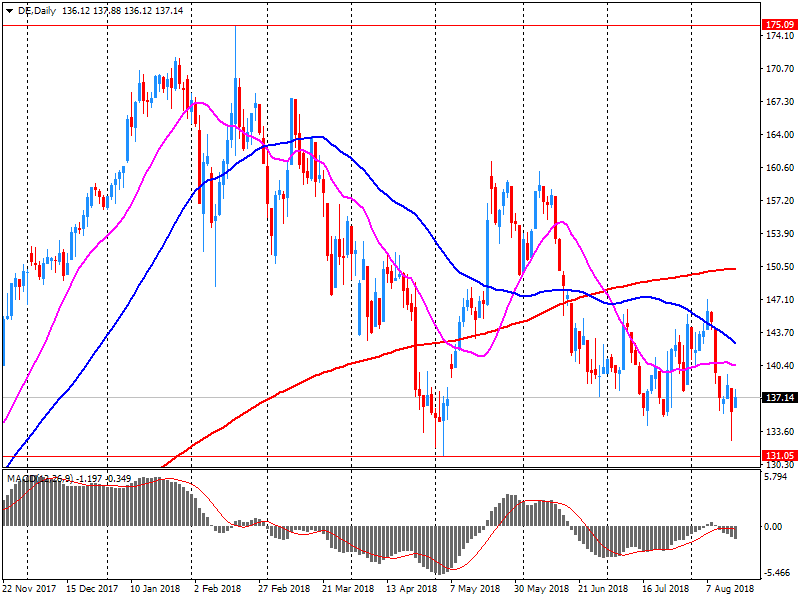
Task: Click the OHLC values 136.12 137.88 136.12 137.14
Action: 122,11
